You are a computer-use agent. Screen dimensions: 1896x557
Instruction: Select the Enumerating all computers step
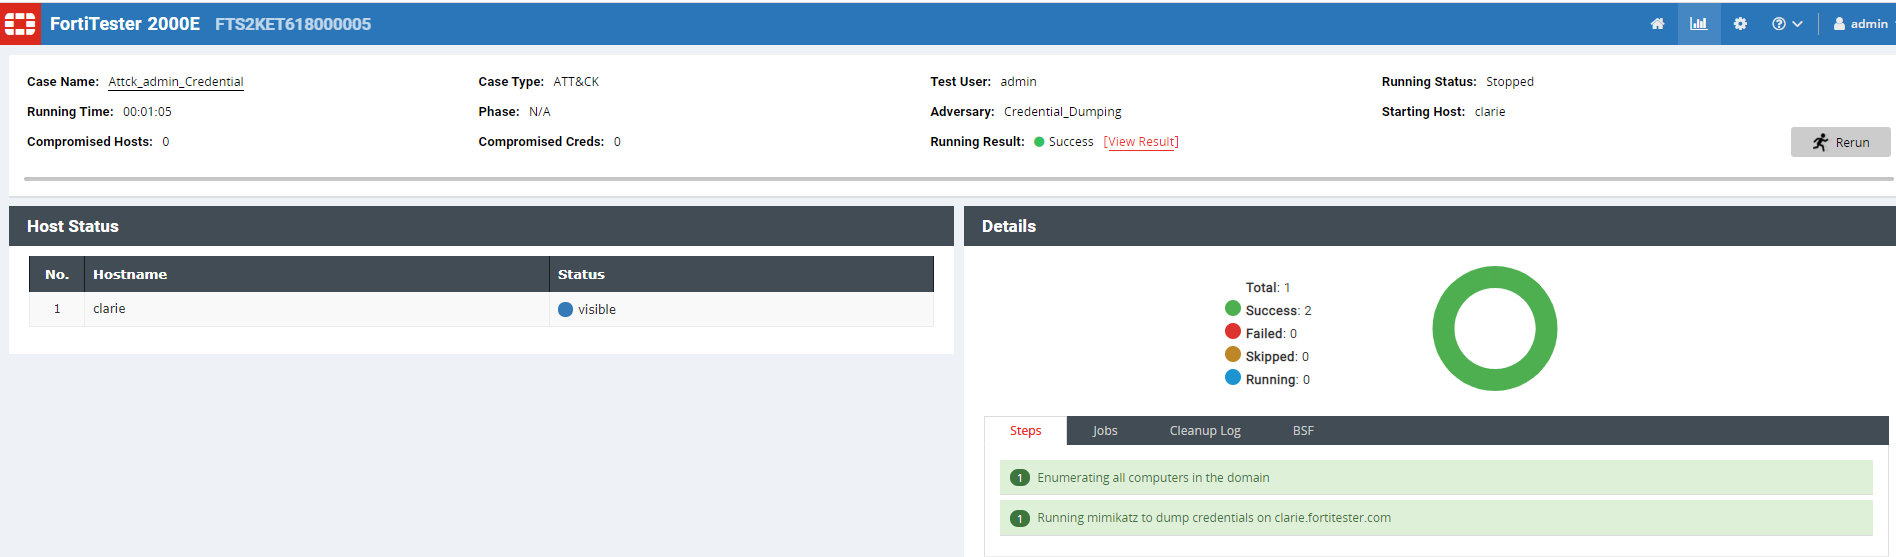(x=1436, y=477)
